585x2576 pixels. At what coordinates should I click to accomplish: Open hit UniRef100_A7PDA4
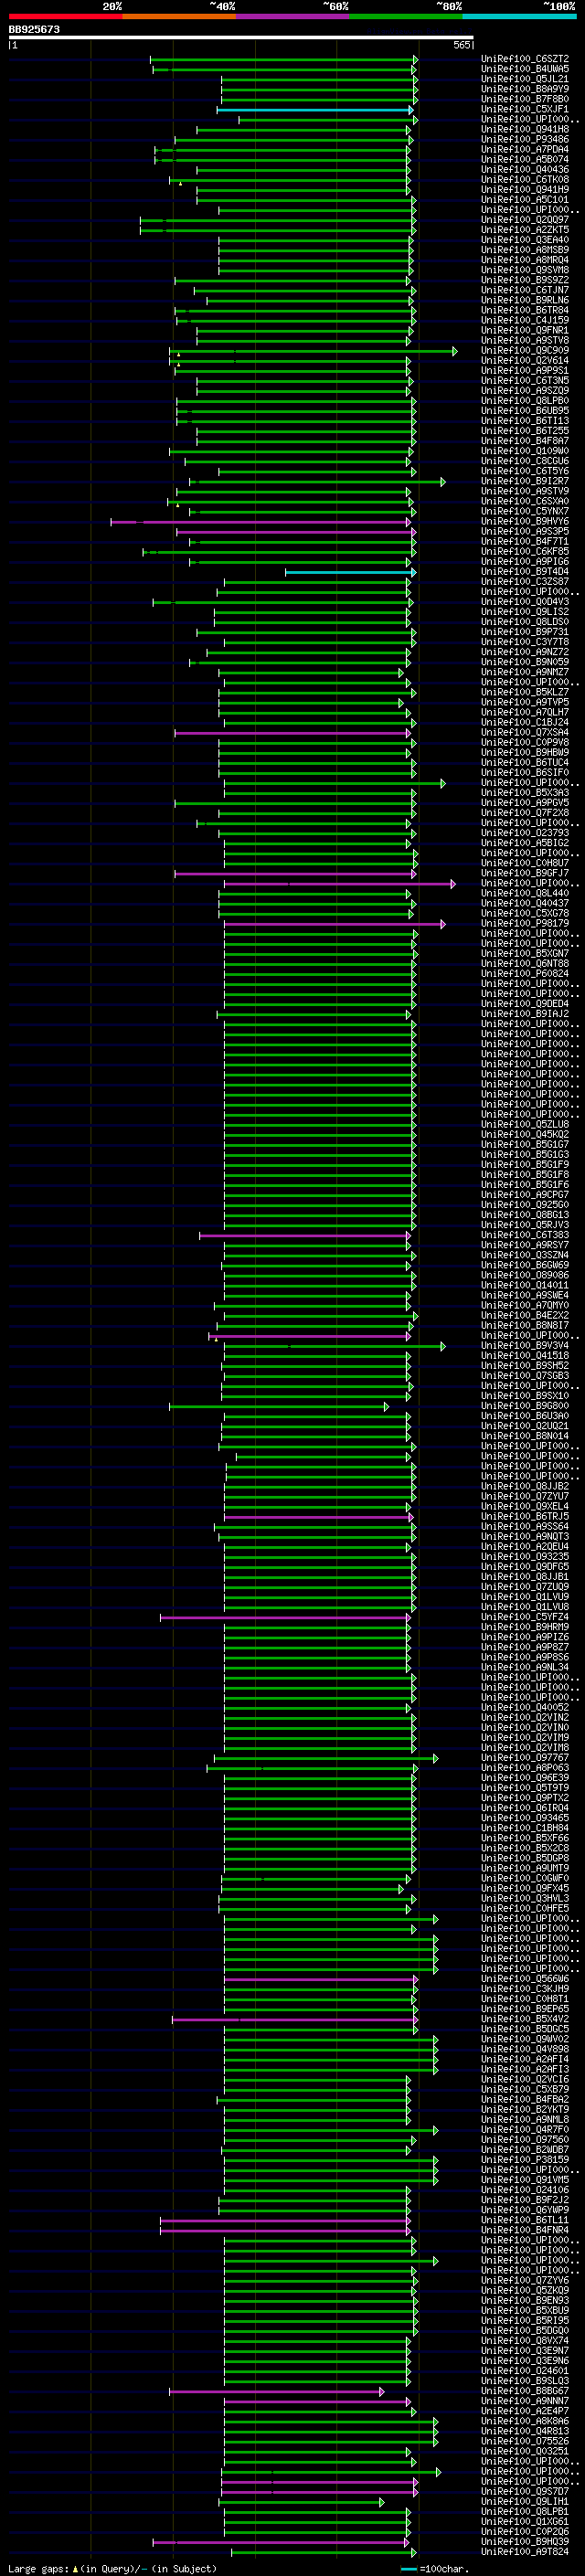tap(524, 149)
